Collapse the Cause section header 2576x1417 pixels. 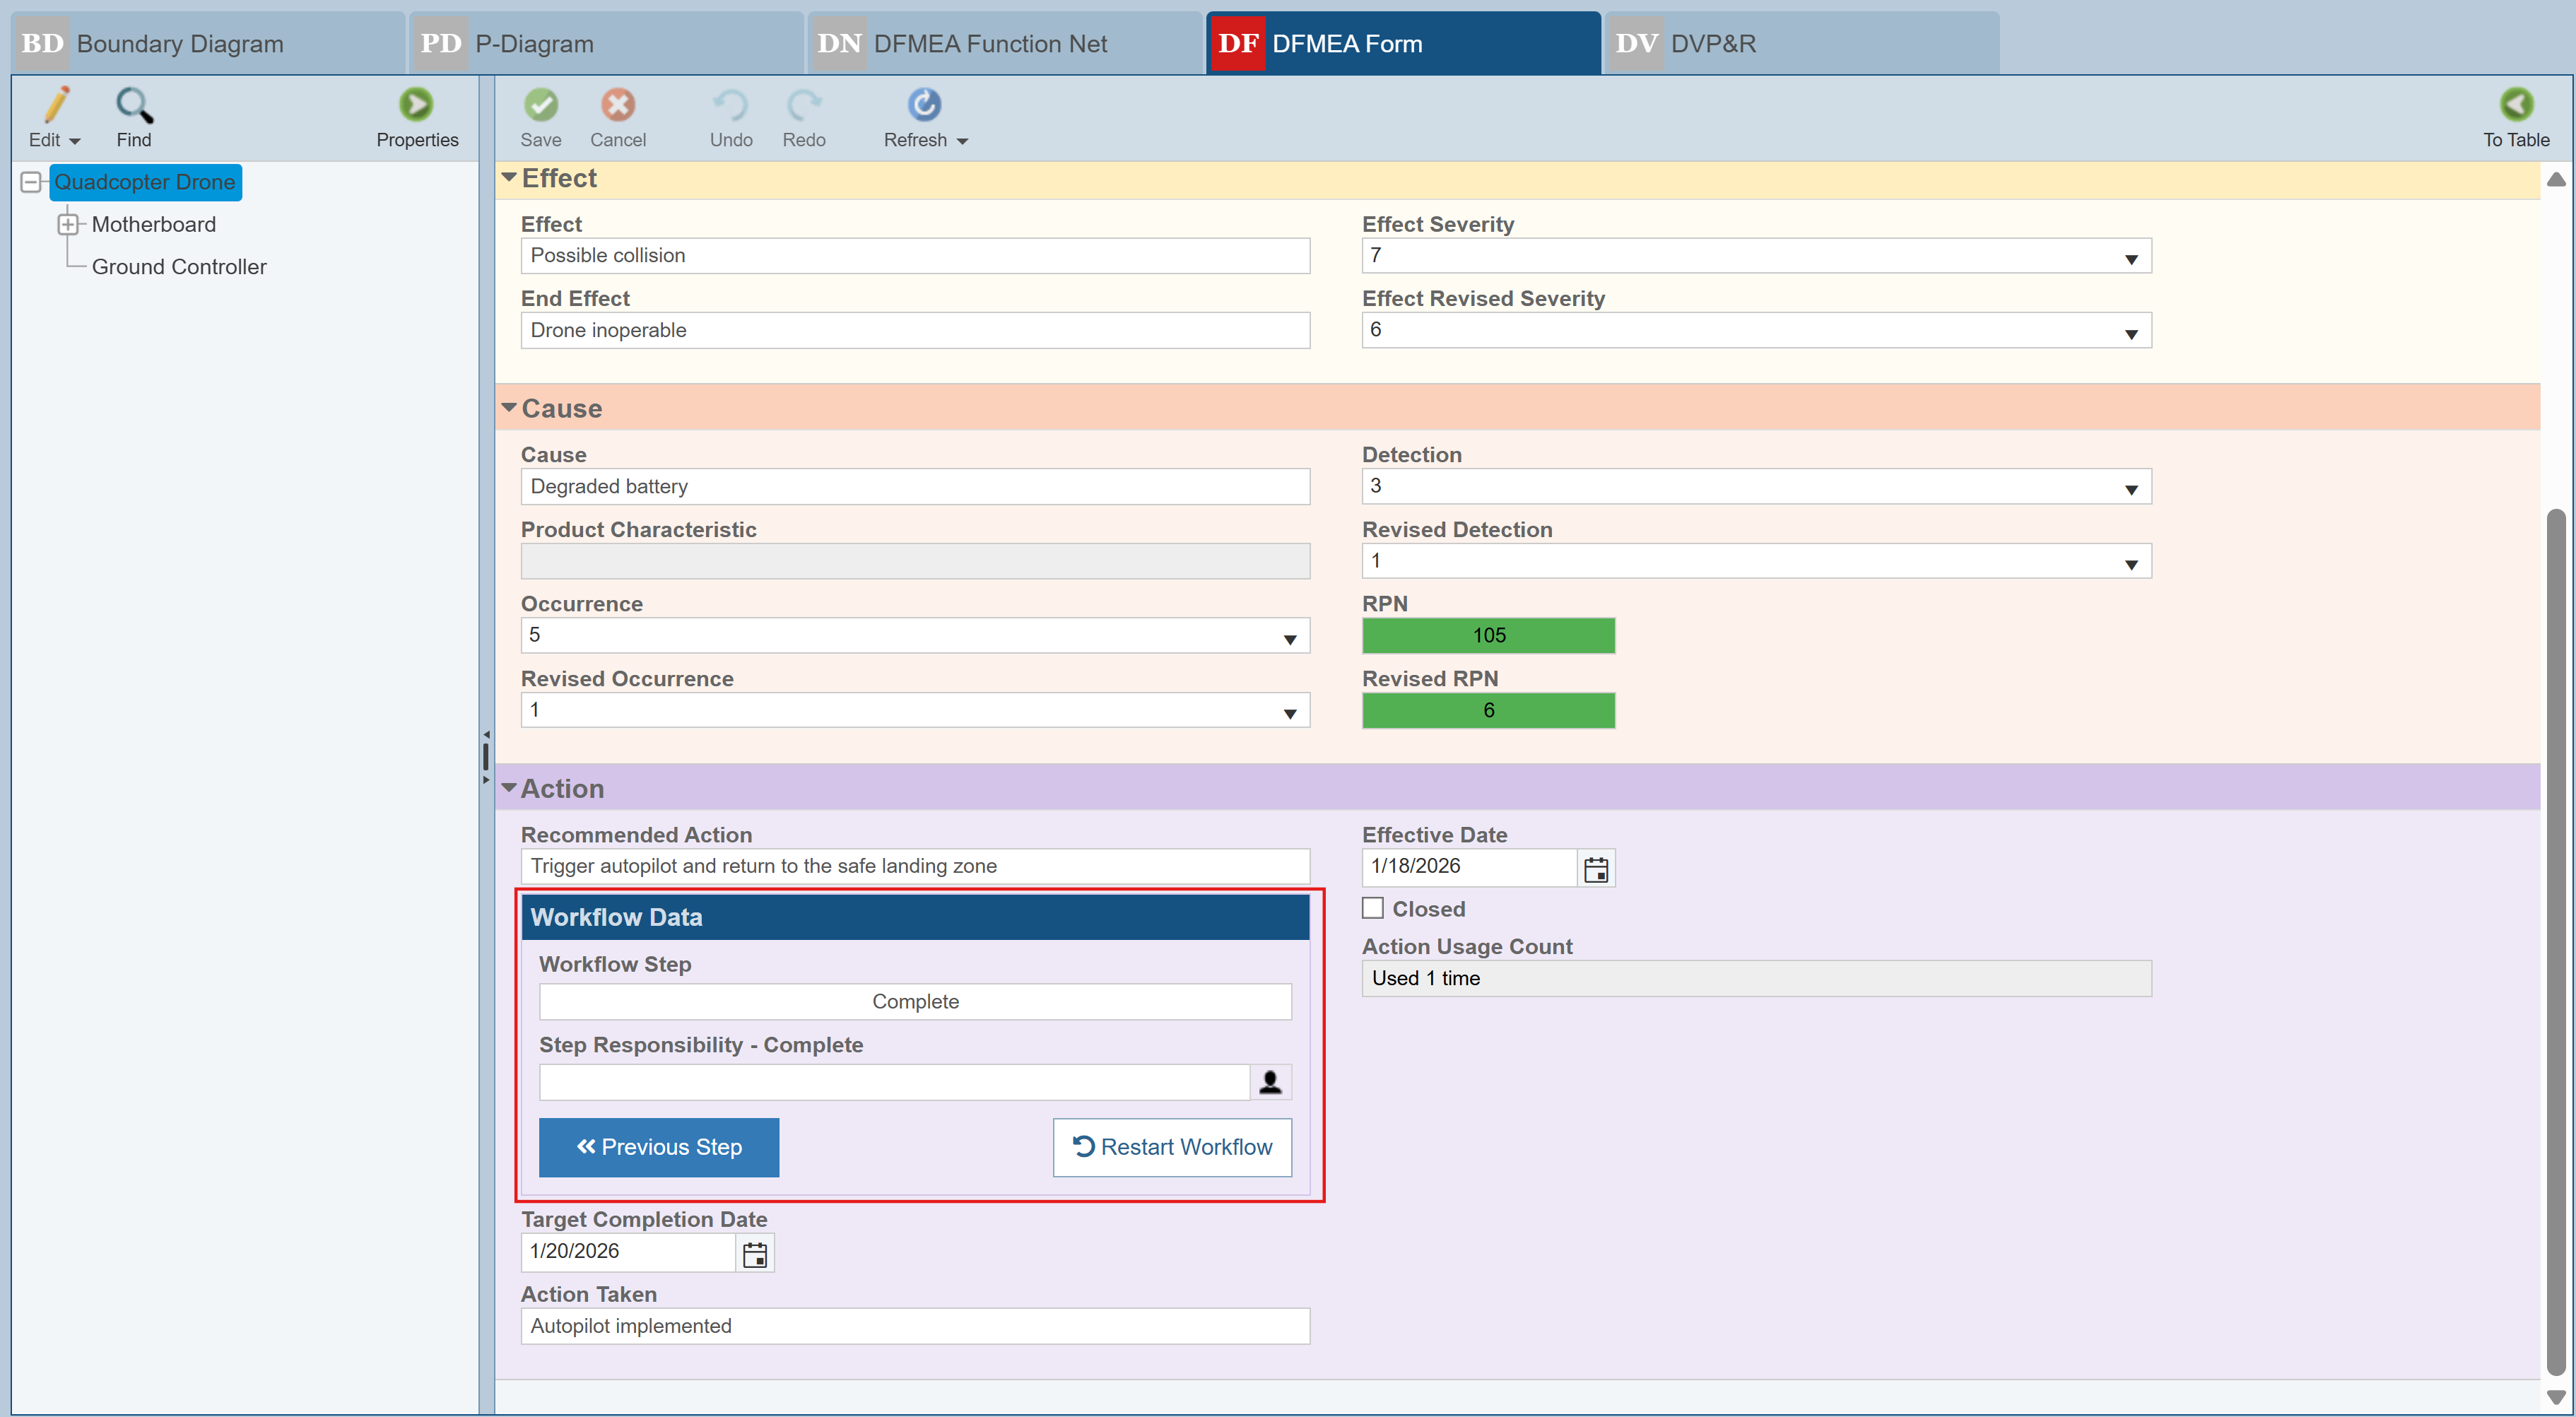click(509, 408)
